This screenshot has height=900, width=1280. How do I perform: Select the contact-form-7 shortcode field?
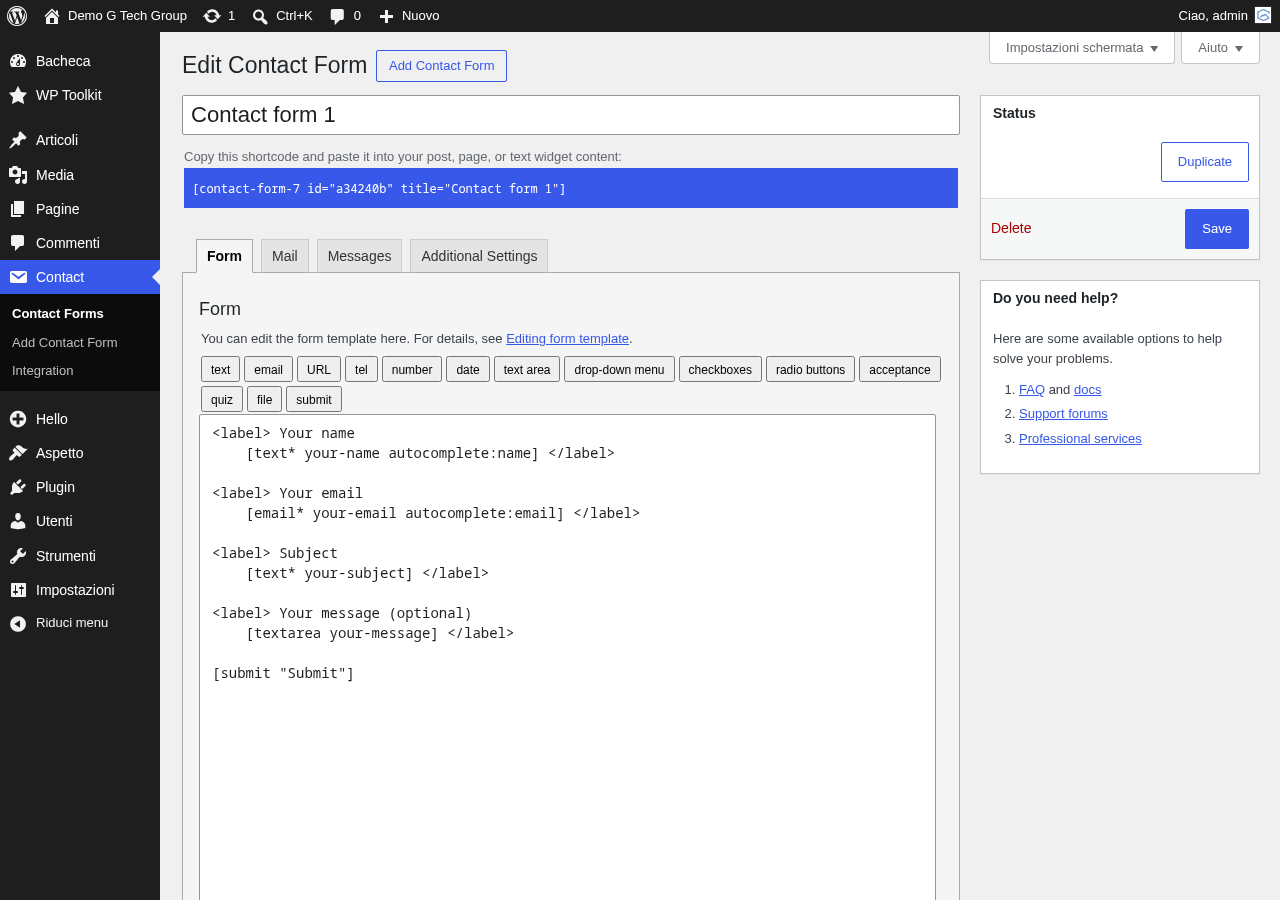571,188
